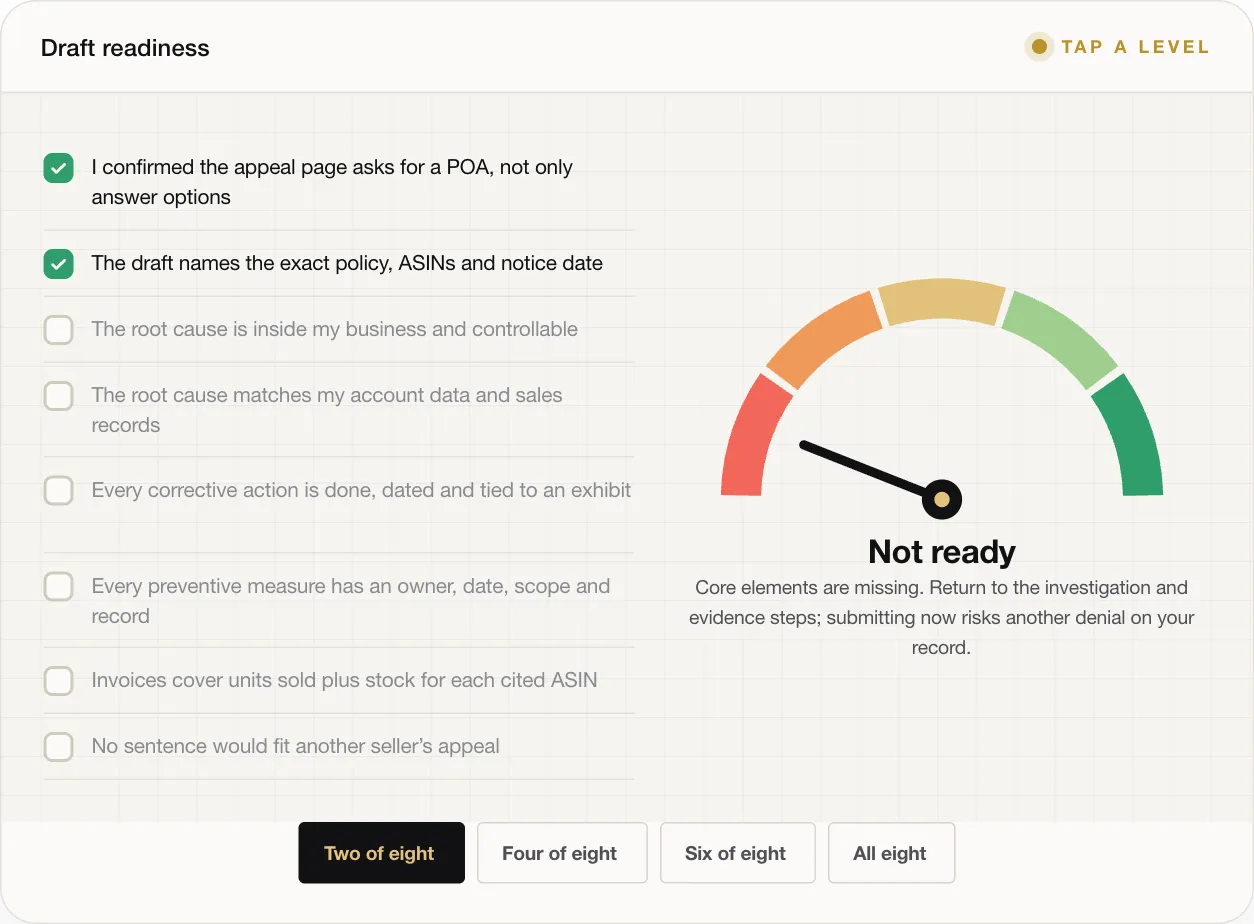Image resolution: width=1254 pixels, height=924 pixels.
Task: Click the text about root cause matching account data
Action: point(327,410)
